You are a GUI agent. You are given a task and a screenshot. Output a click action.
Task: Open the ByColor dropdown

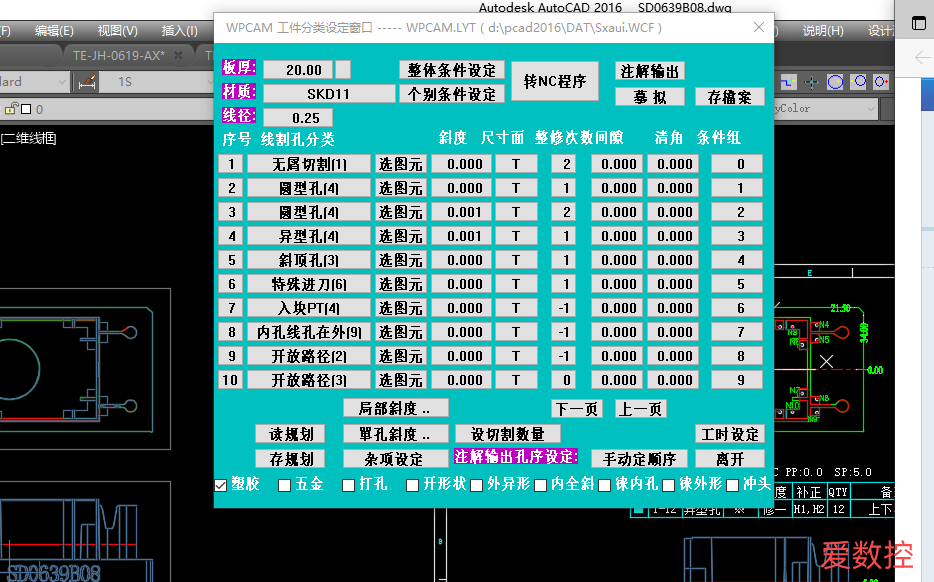825,108
